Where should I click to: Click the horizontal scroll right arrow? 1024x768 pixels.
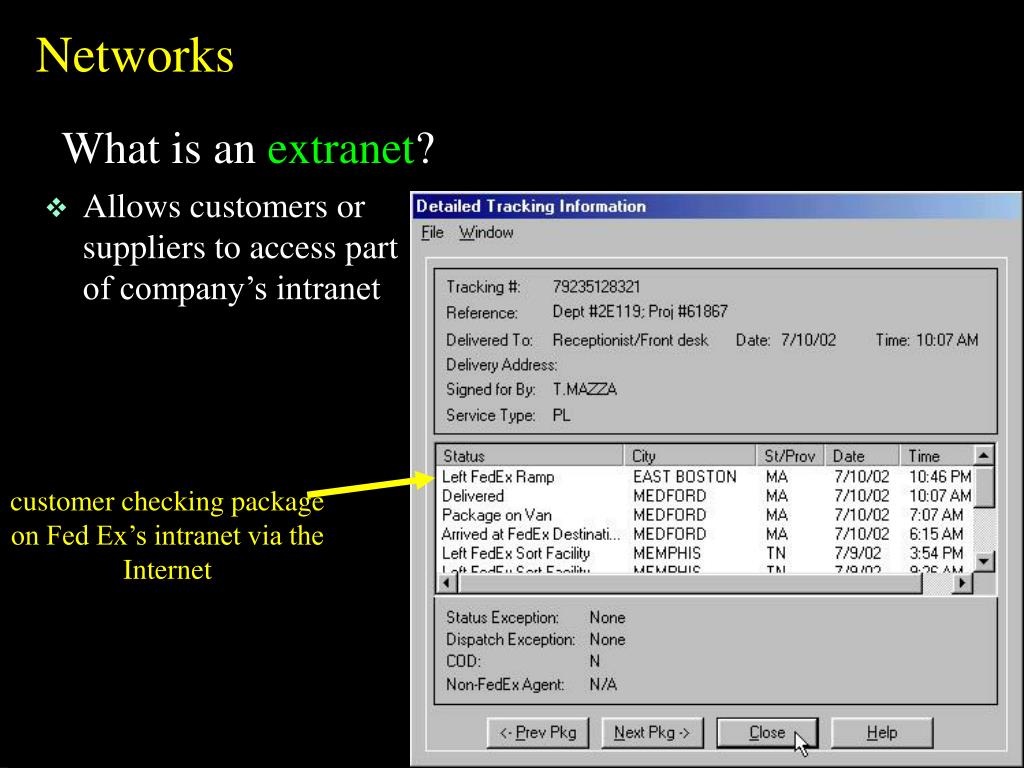(961, 583)
